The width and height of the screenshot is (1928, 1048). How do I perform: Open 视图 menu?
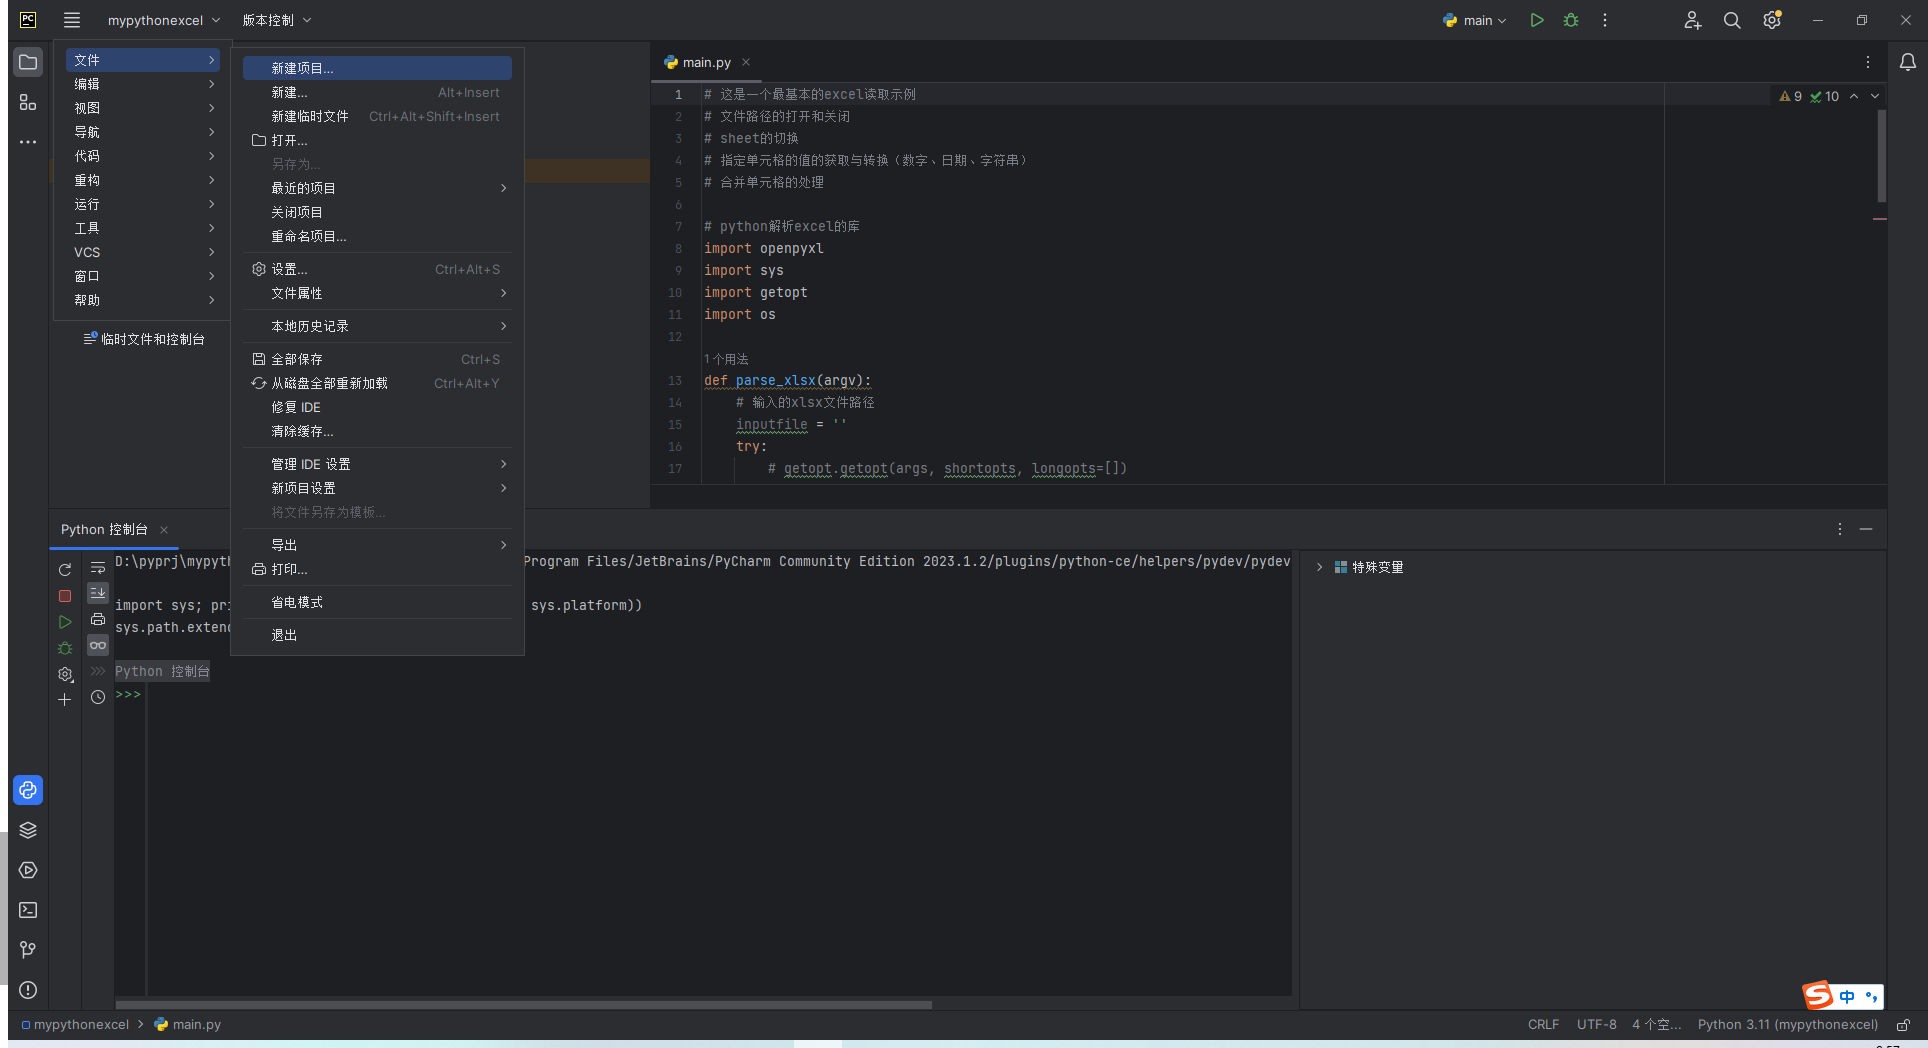143,108
